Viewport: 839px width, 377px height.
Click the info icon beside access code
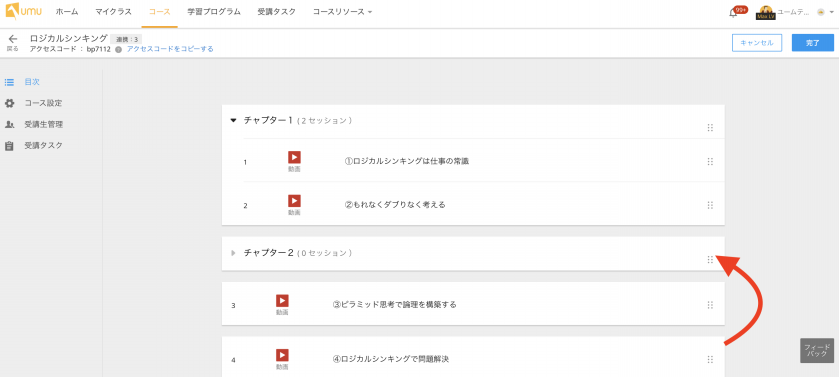click(118, 49)
